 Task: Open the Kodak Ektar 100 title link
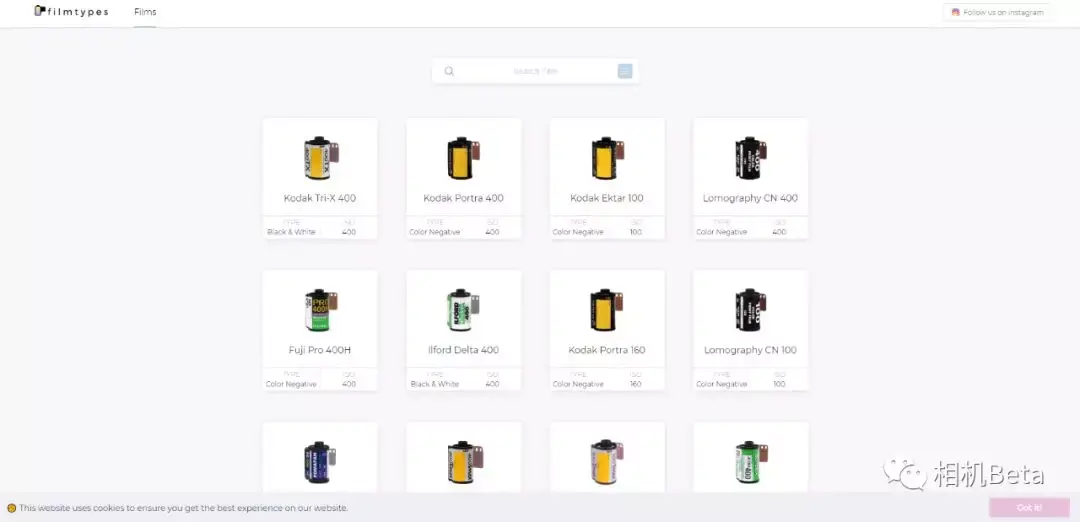[607, 198]
